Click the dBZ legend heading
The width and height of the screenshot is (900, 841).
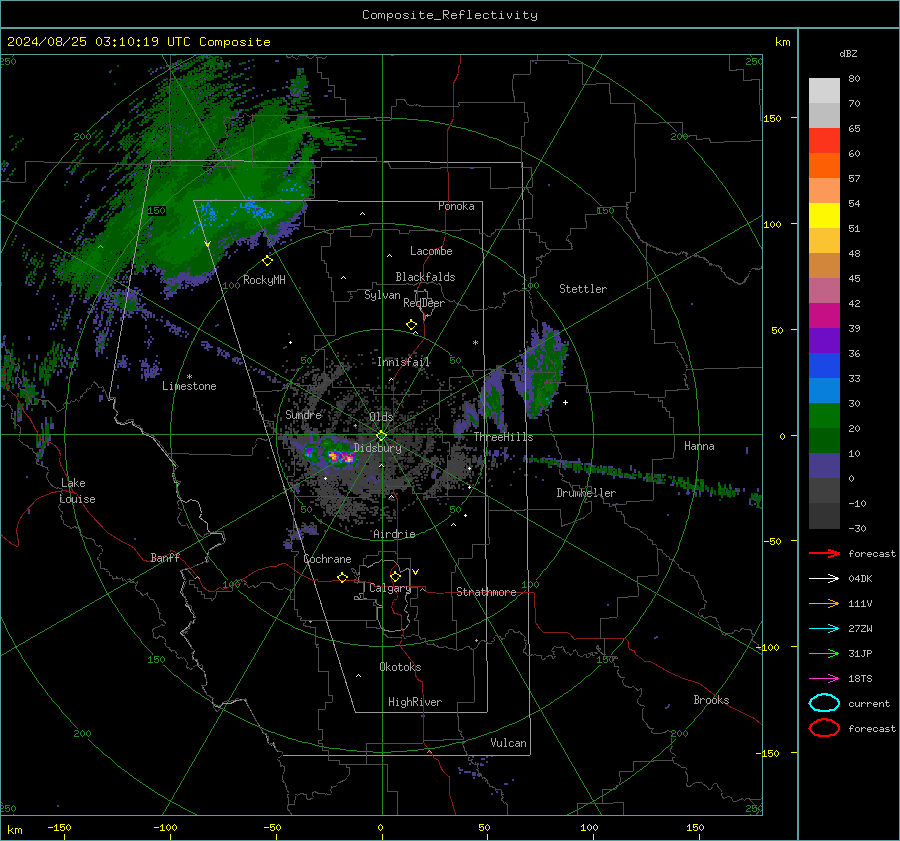click(x=848, y=53)
